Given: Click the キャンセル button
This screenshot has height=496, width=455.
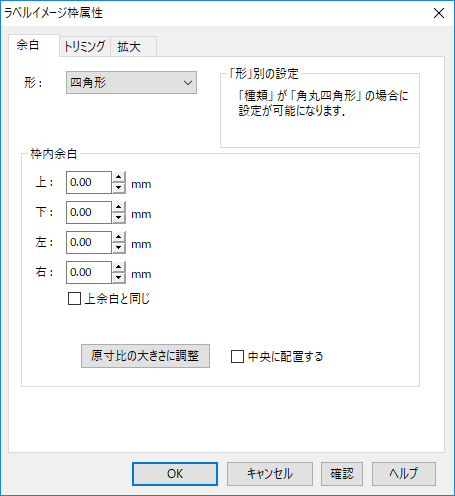Looking at the screenshot, I should pyautogui.click(x=270, y=474).
